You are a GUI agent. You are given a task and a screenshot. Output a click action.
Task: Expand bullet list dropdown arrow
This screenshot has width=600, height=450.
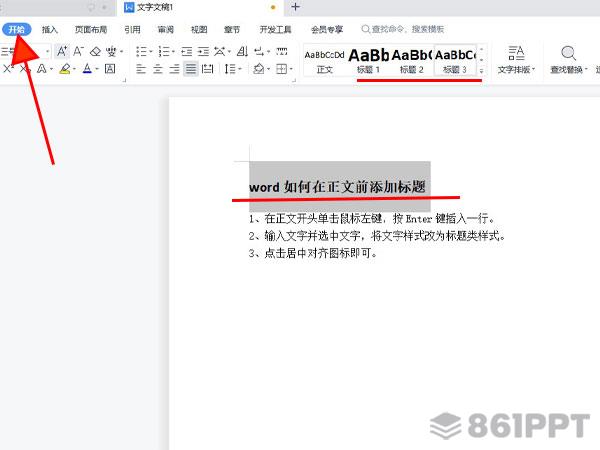click(x=151, y=51)
